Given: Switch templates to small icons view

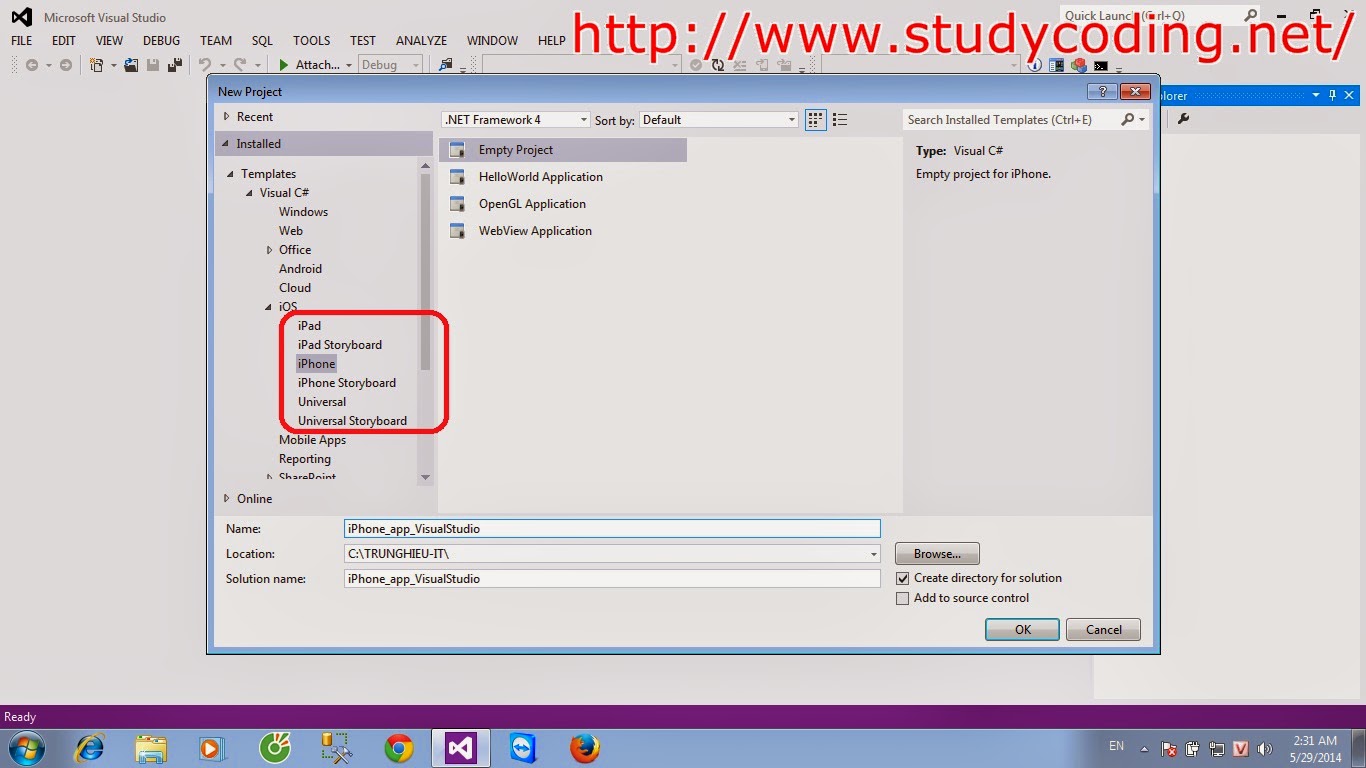Looking at the screenshot, I should (816, 119).
